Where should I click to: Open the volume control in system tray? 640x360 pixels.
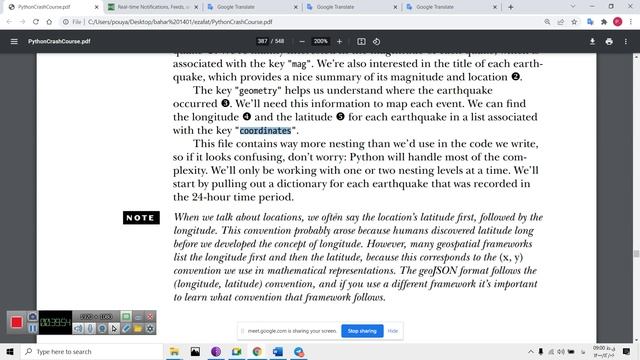pos(561,351)
